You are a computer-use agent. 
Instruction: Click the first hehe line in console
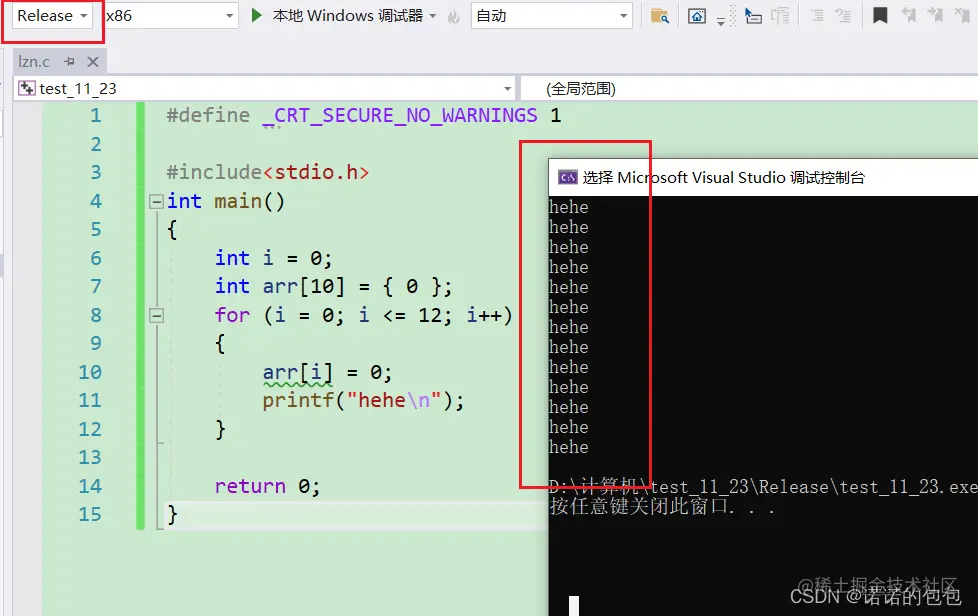coord(569,207)
